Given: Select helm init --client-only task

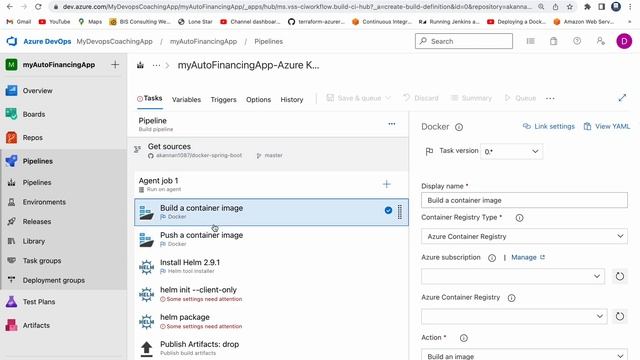Looking at the screenshot, I should [x=271, y=294].
